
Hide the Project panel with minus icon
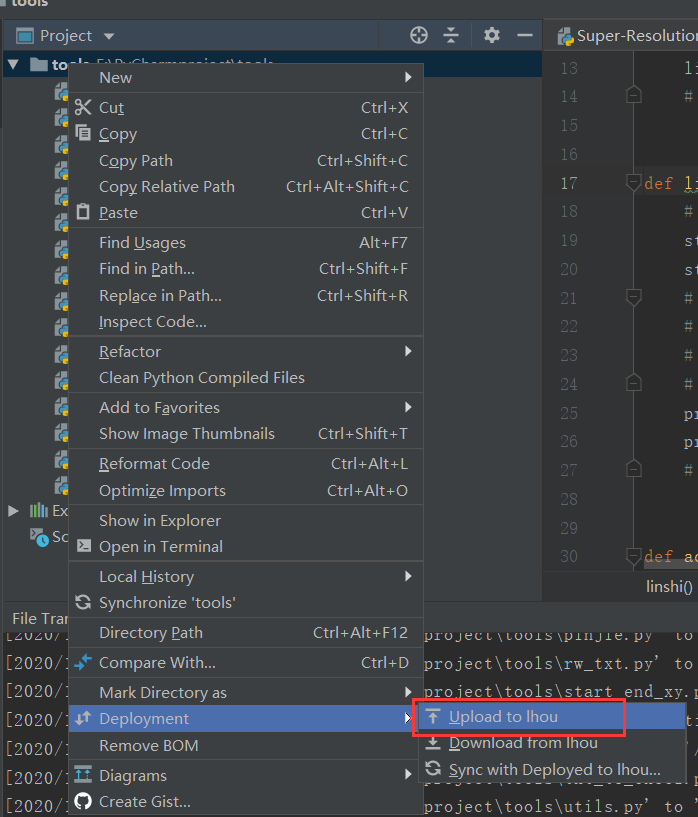point(525,35)
